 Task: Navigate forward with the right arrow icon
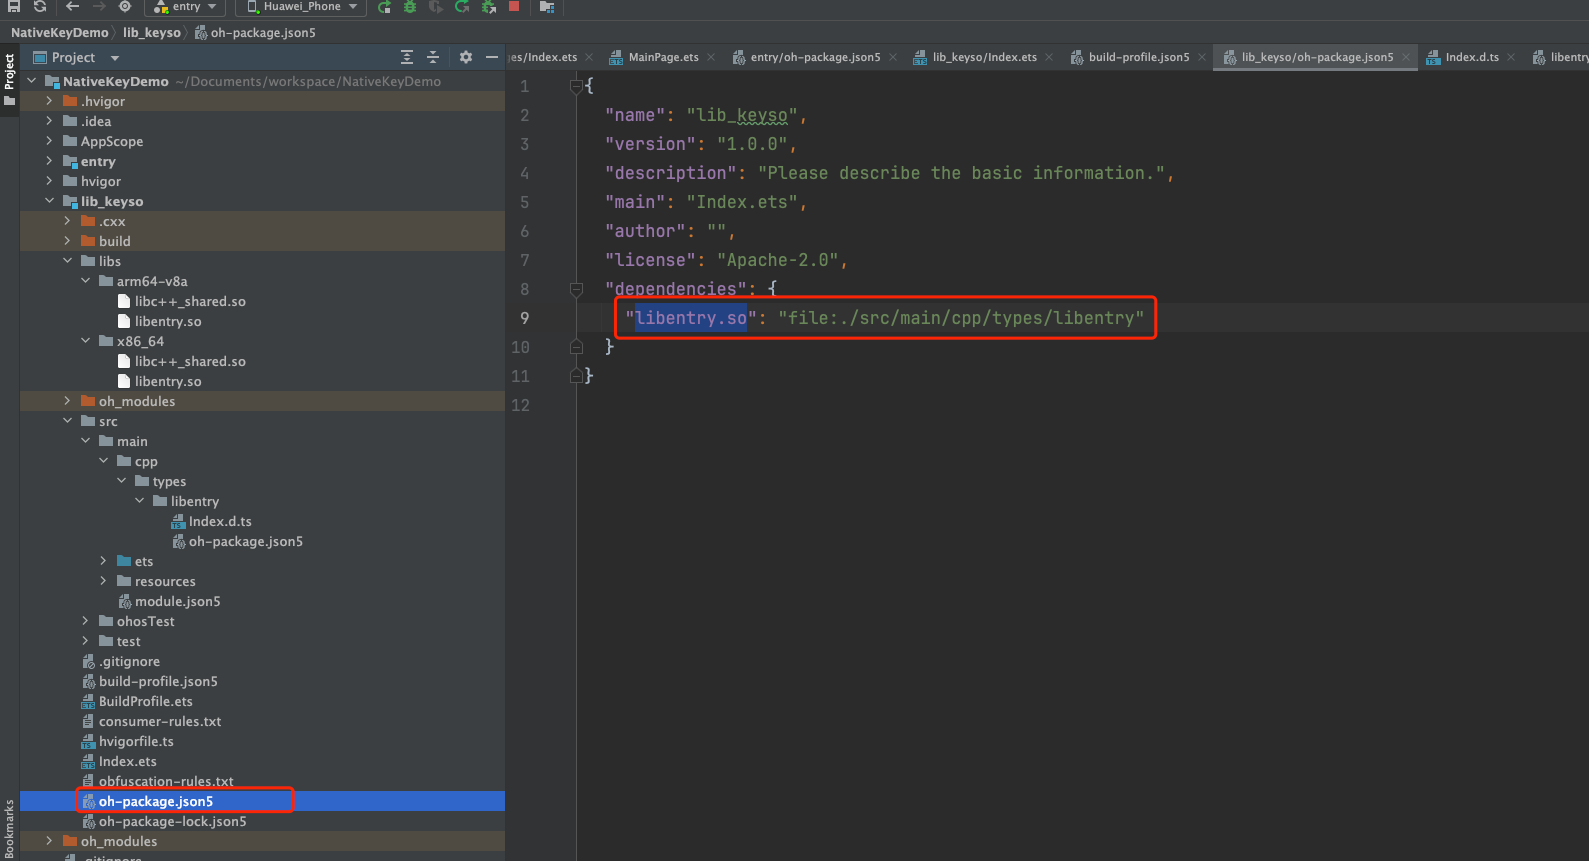click(x=99, y=6)
